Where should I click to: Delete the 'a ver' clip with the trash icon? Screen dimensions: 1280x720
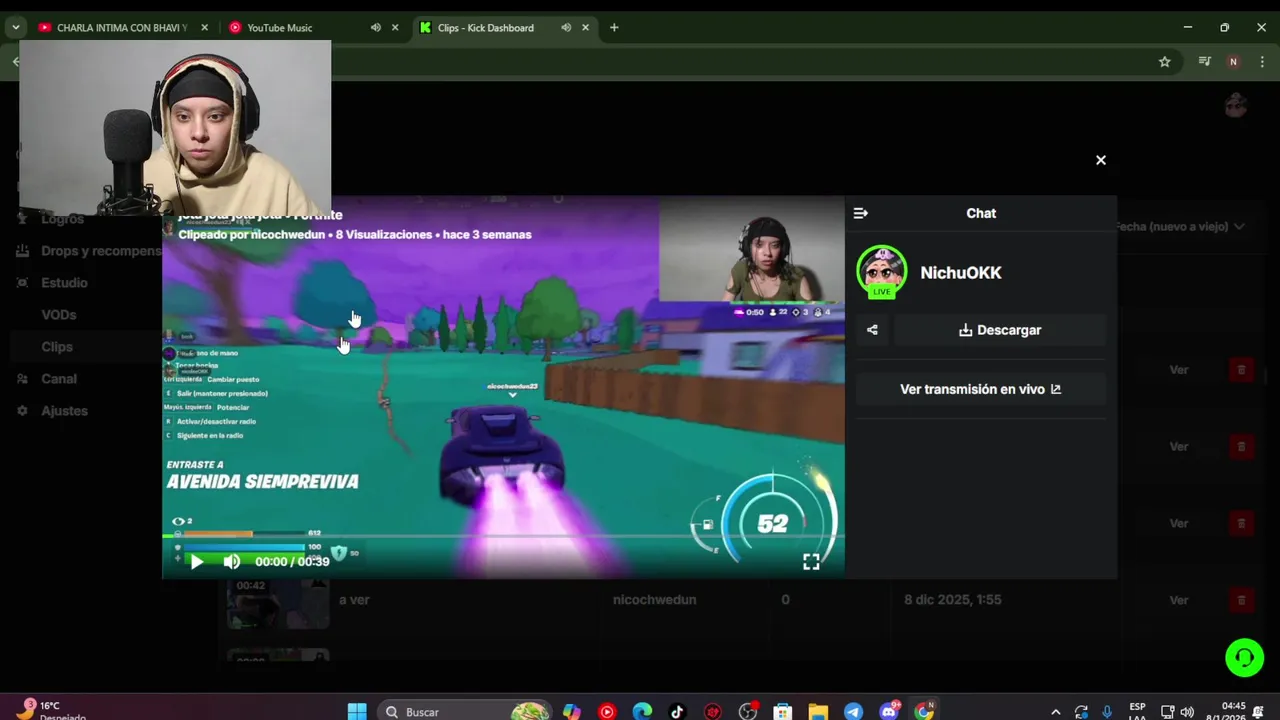1241,600
